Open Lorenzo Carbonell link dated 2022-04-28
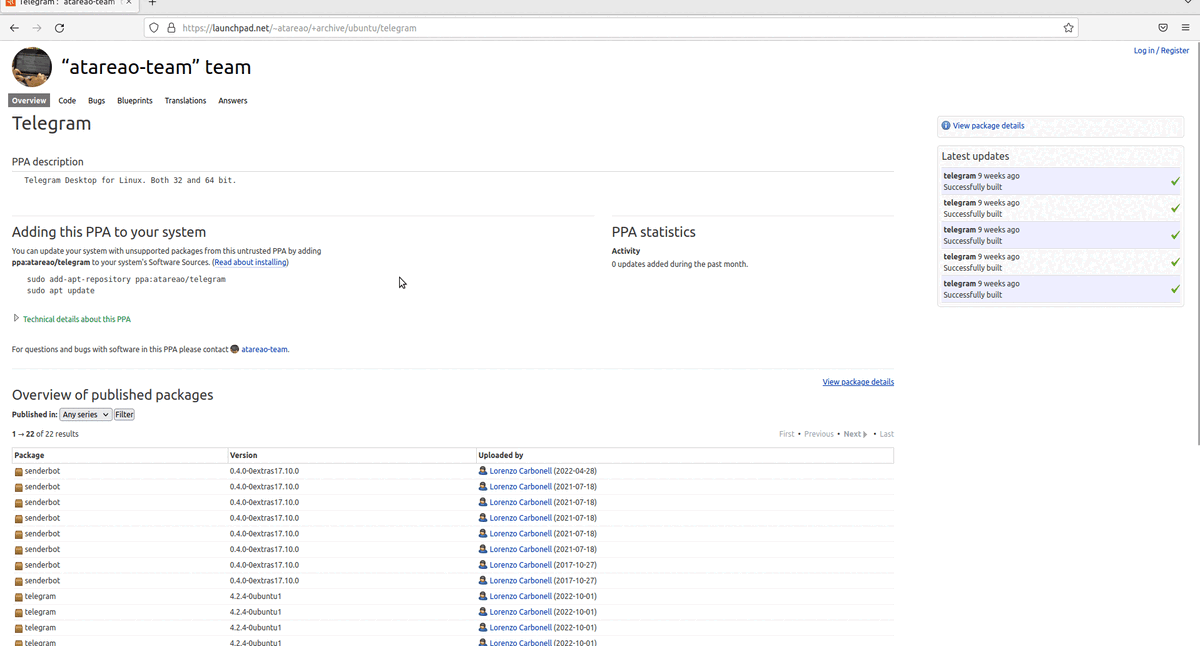 pos(520,471)
